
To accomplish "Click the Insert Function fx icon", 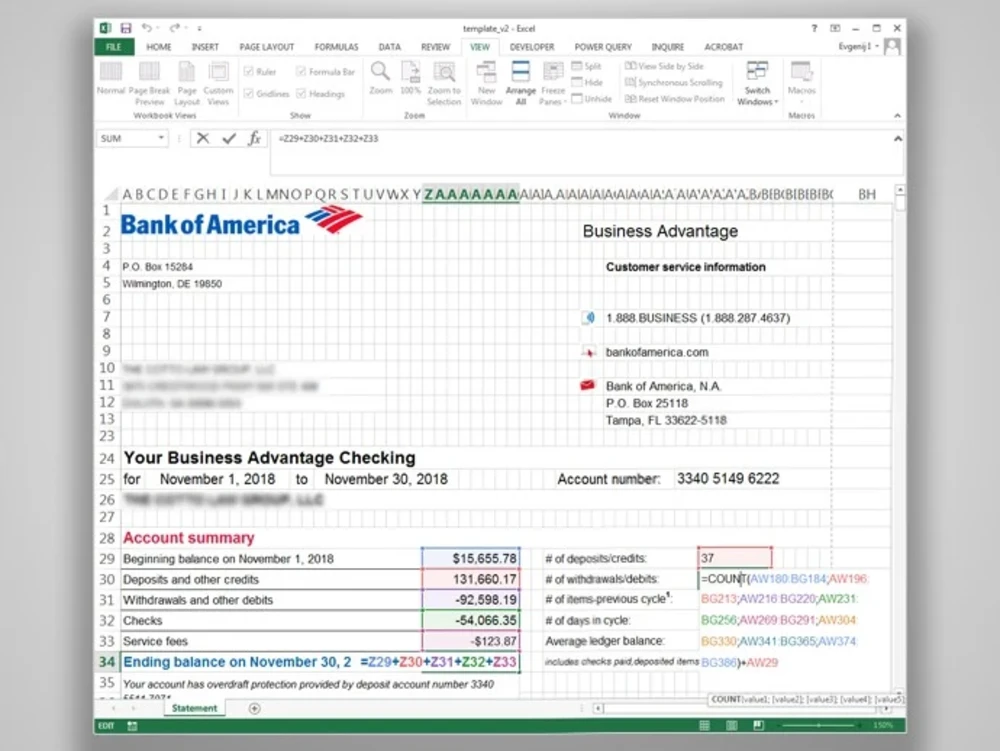I will click(254, 138).
